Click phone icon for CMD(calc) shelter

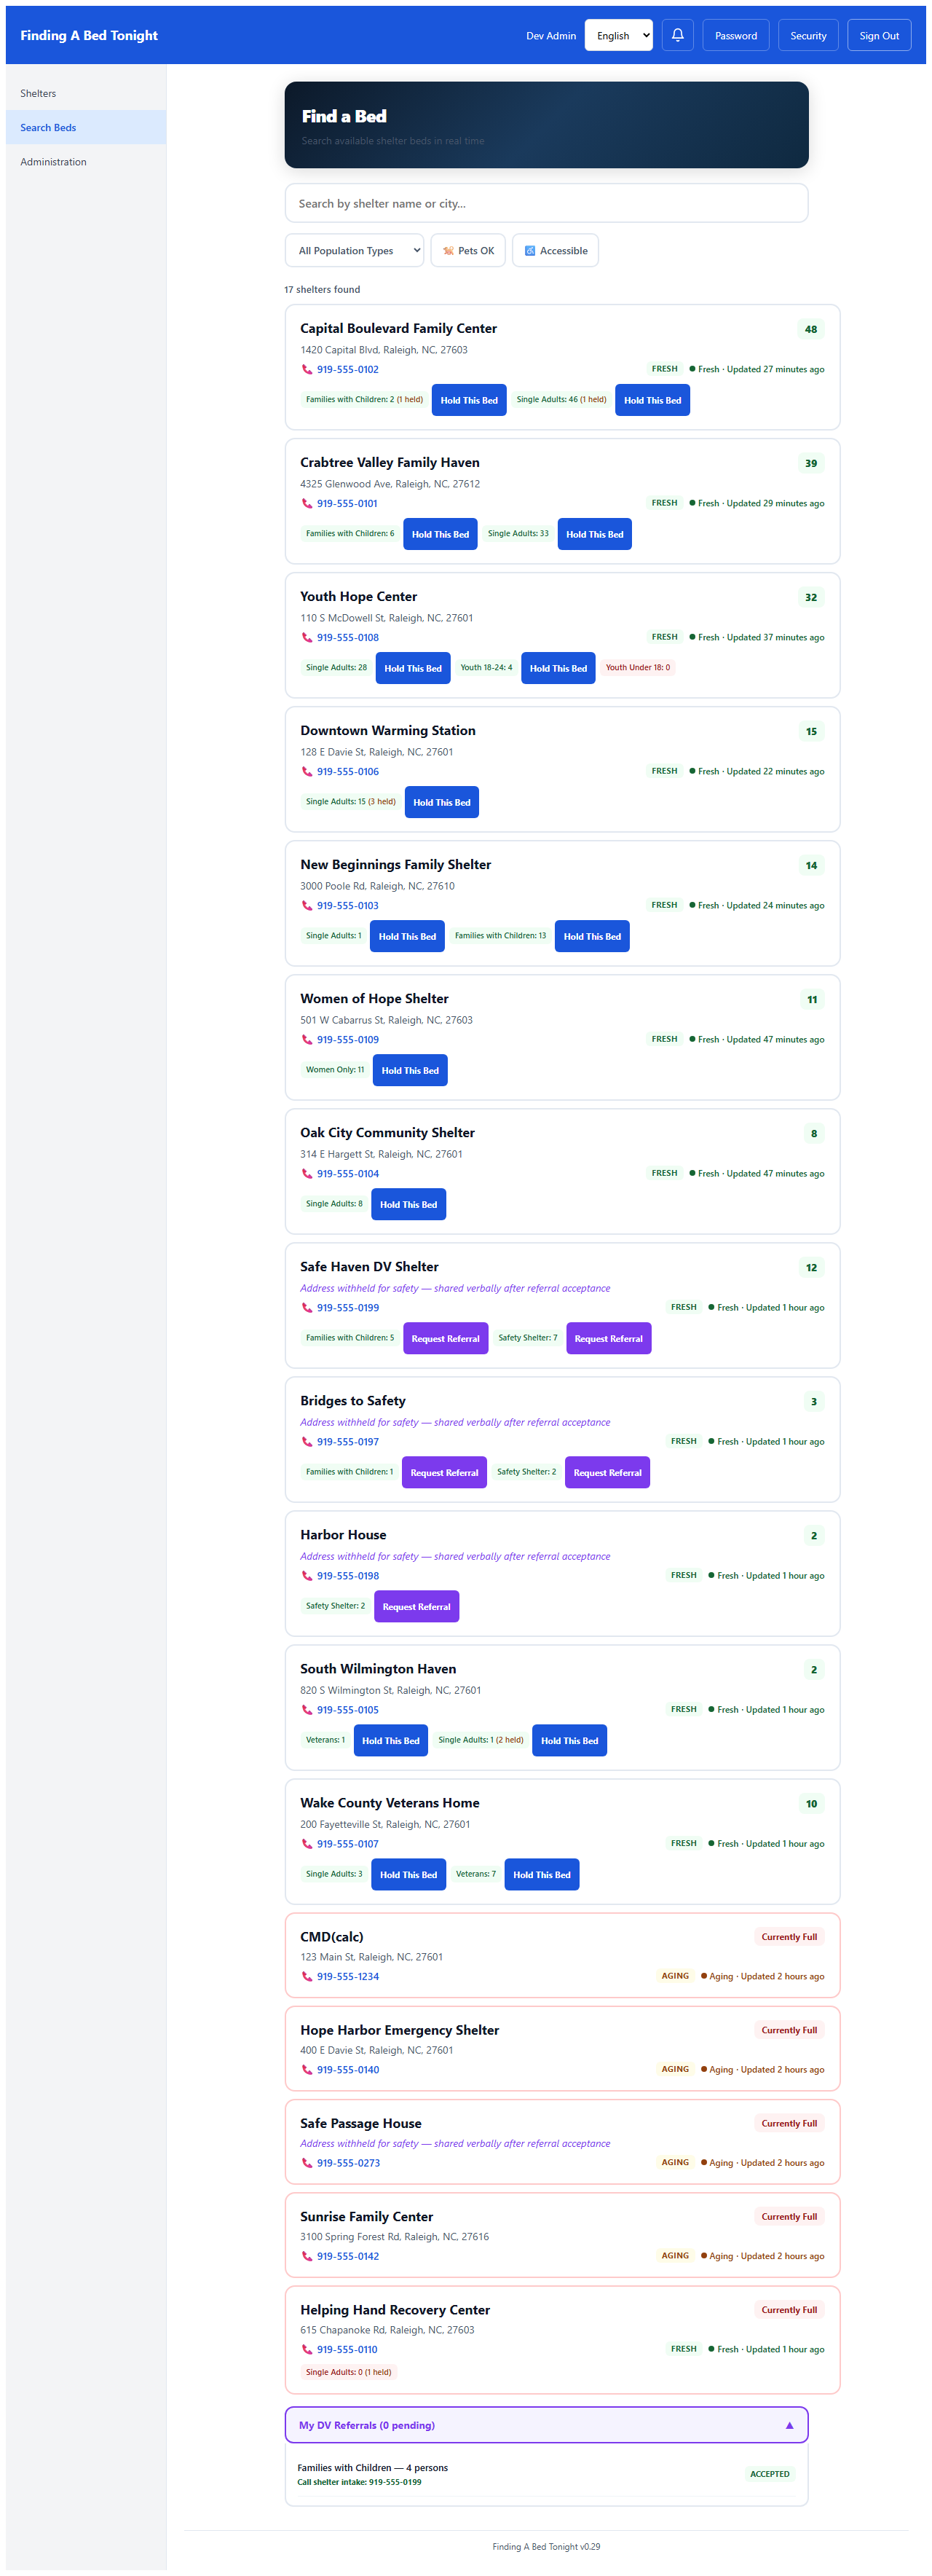(307, 1977)
